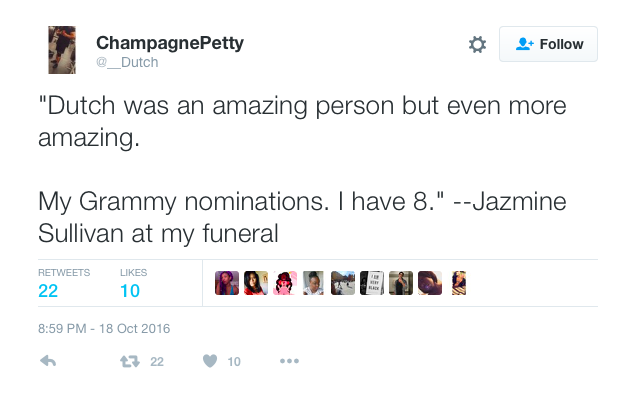Click the first liker avatar with purple tint

226,283
